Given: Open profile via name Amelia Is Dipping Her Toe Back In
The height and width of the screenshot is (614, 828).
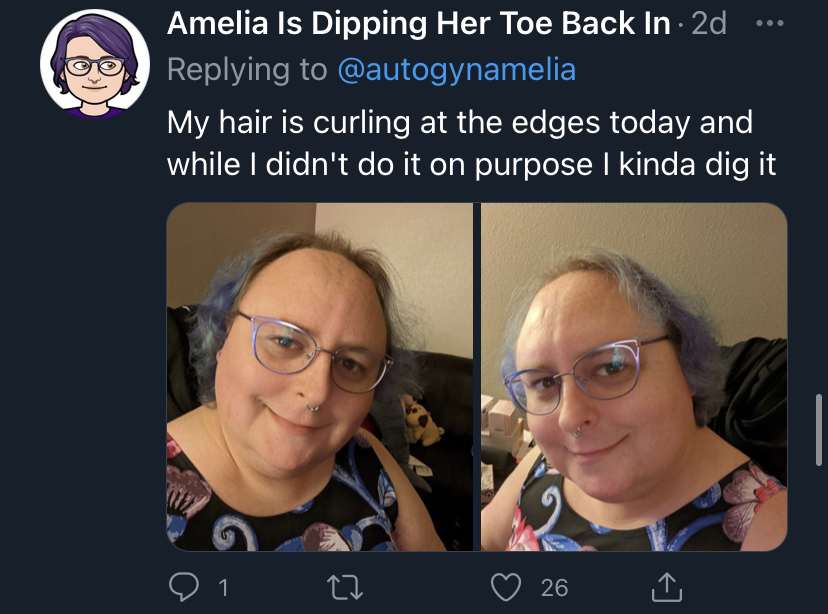Looking at the screenshot, I should coord(418,23).
